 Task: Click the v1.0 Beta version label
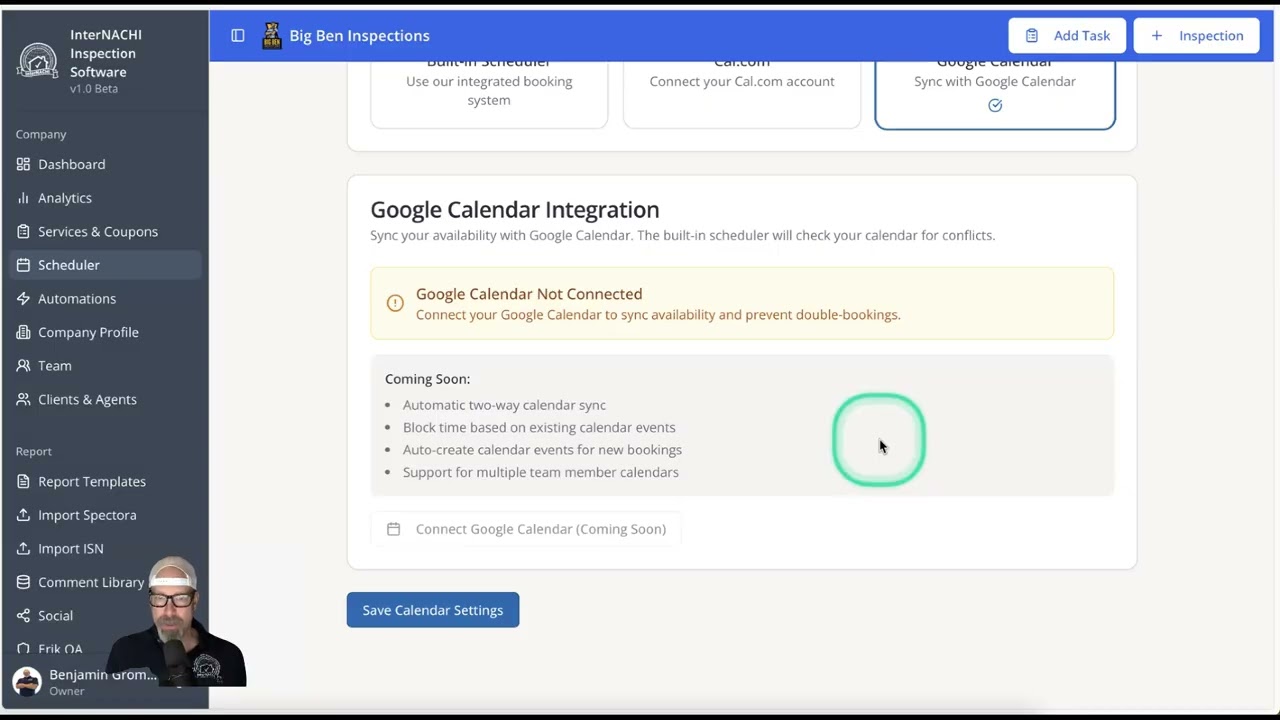[94, 89]
